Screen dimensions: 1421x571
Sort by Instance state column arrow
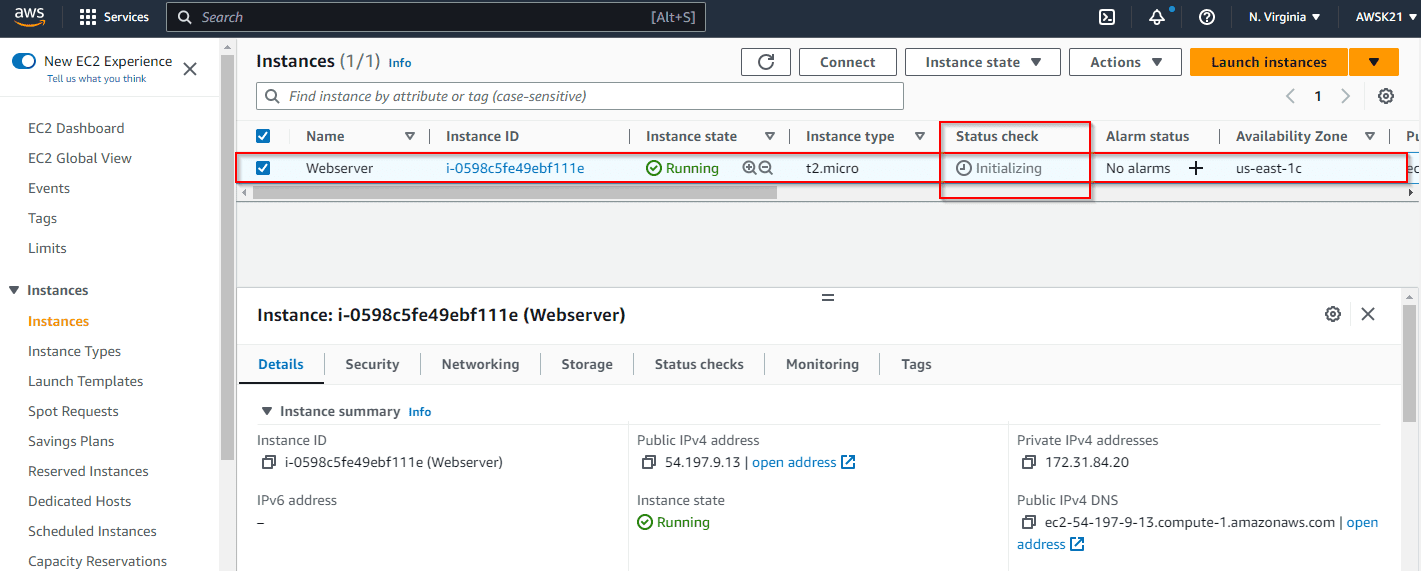pyautogui.click(x=770, y=136)
